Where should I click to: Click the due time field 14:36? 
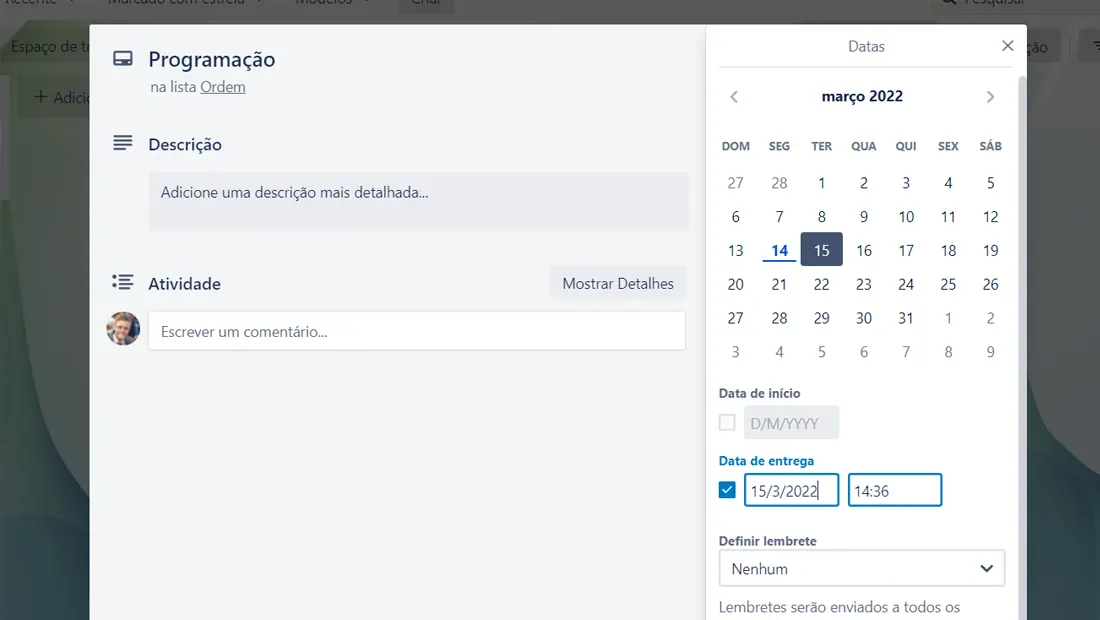pyautogui.click(x=894, y=490)
